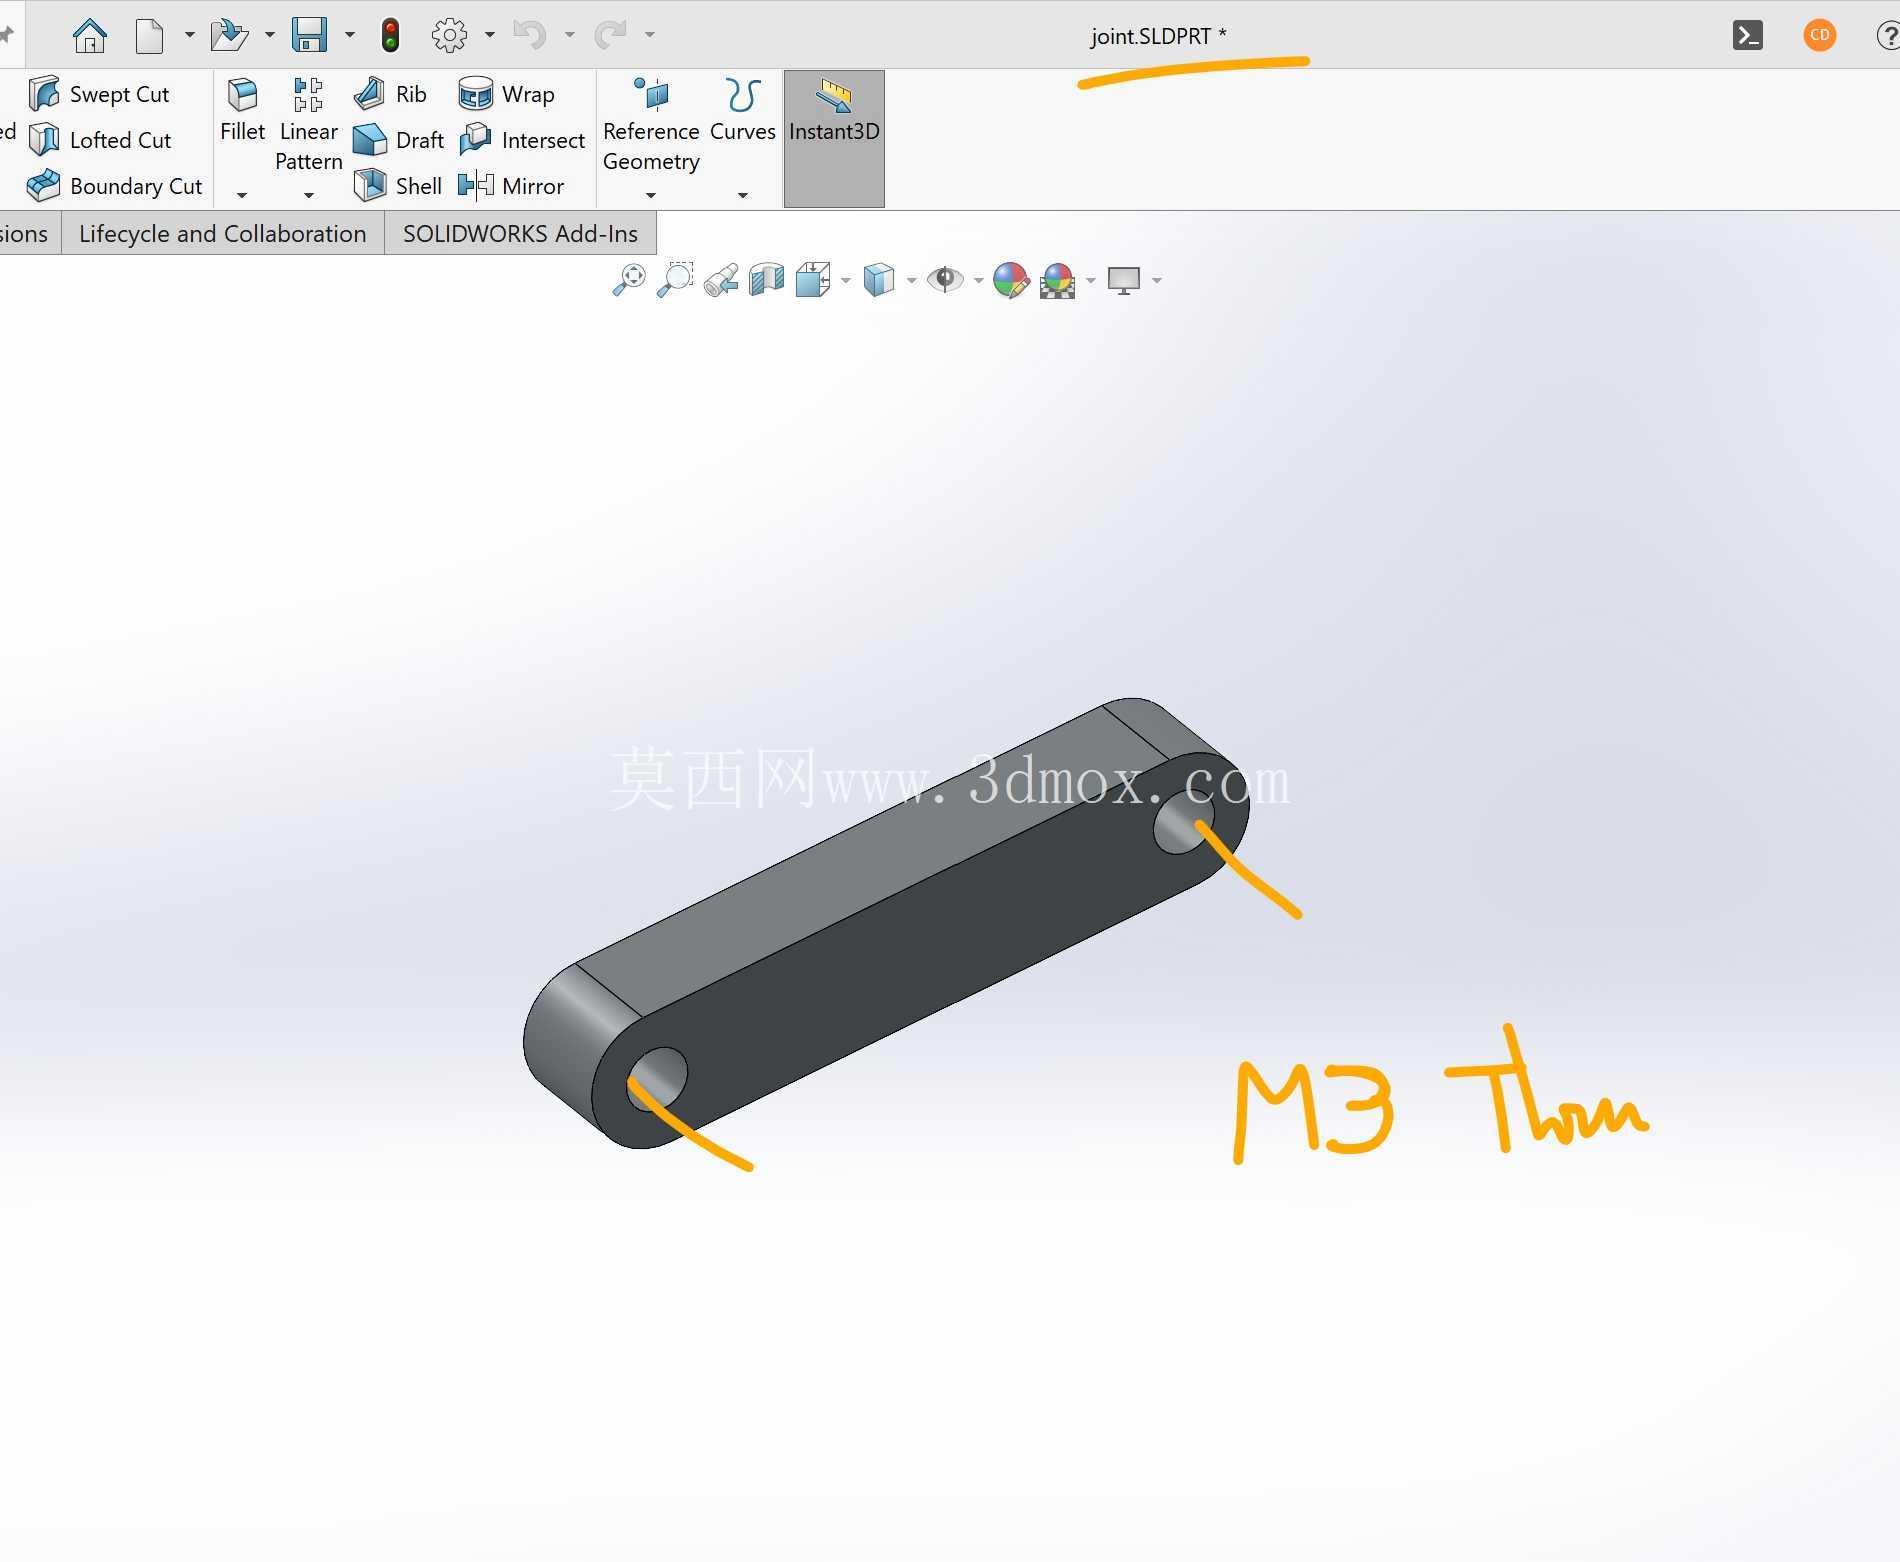Screen dimensions: 1900x1562
Task: Click View Orientation icon
Action: tap(813, 280)
